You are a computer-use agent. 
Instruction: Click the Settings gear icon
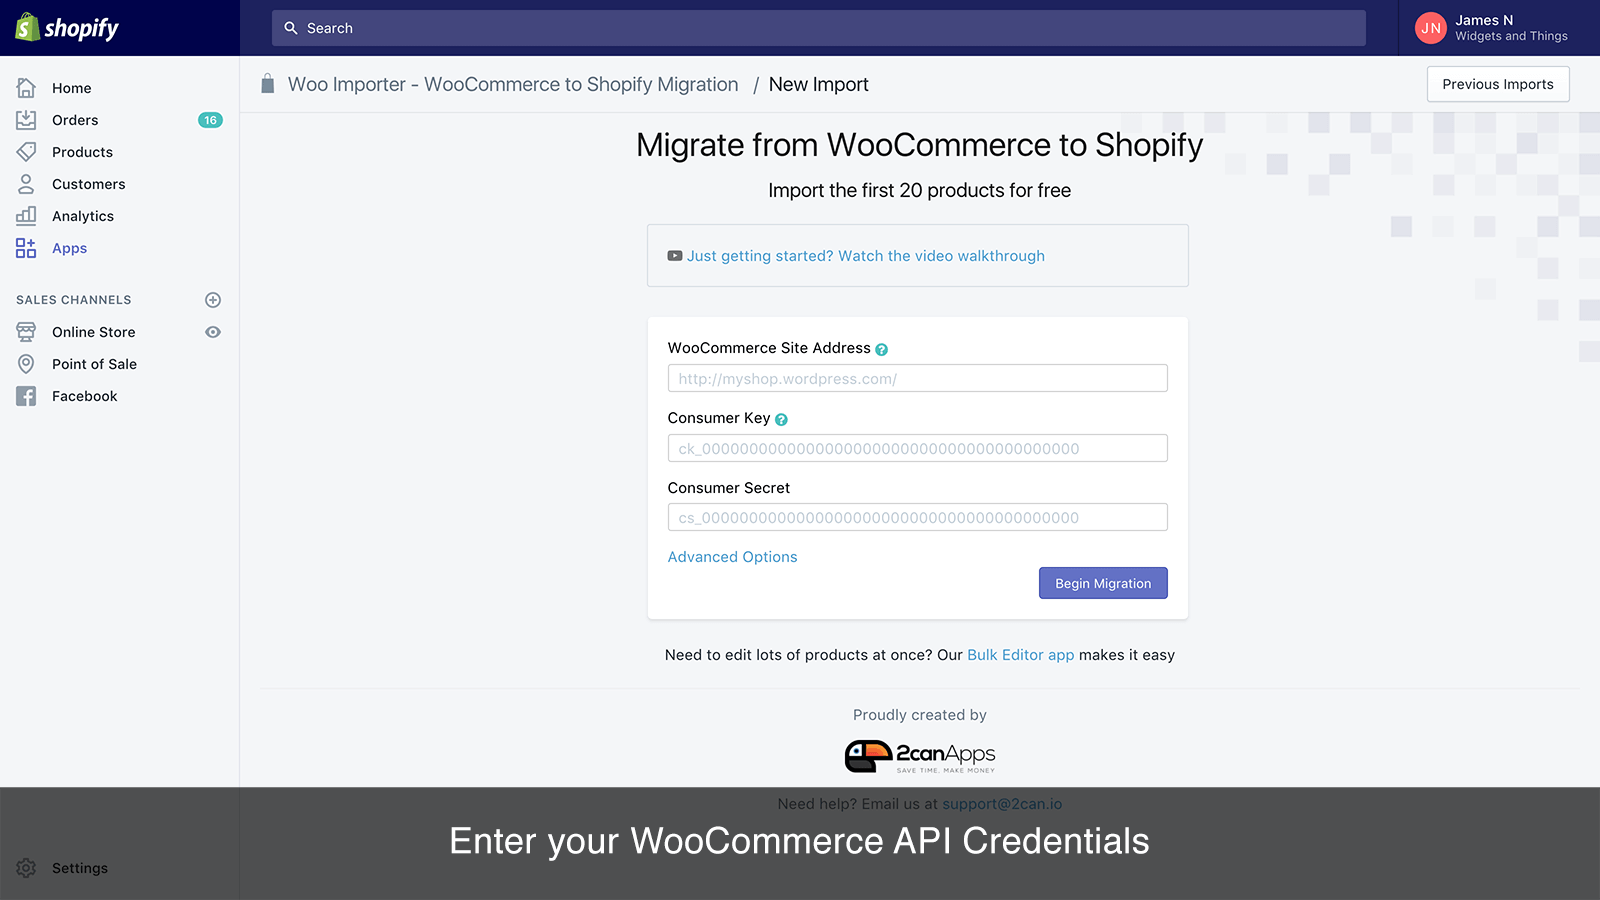pos(26,868)
